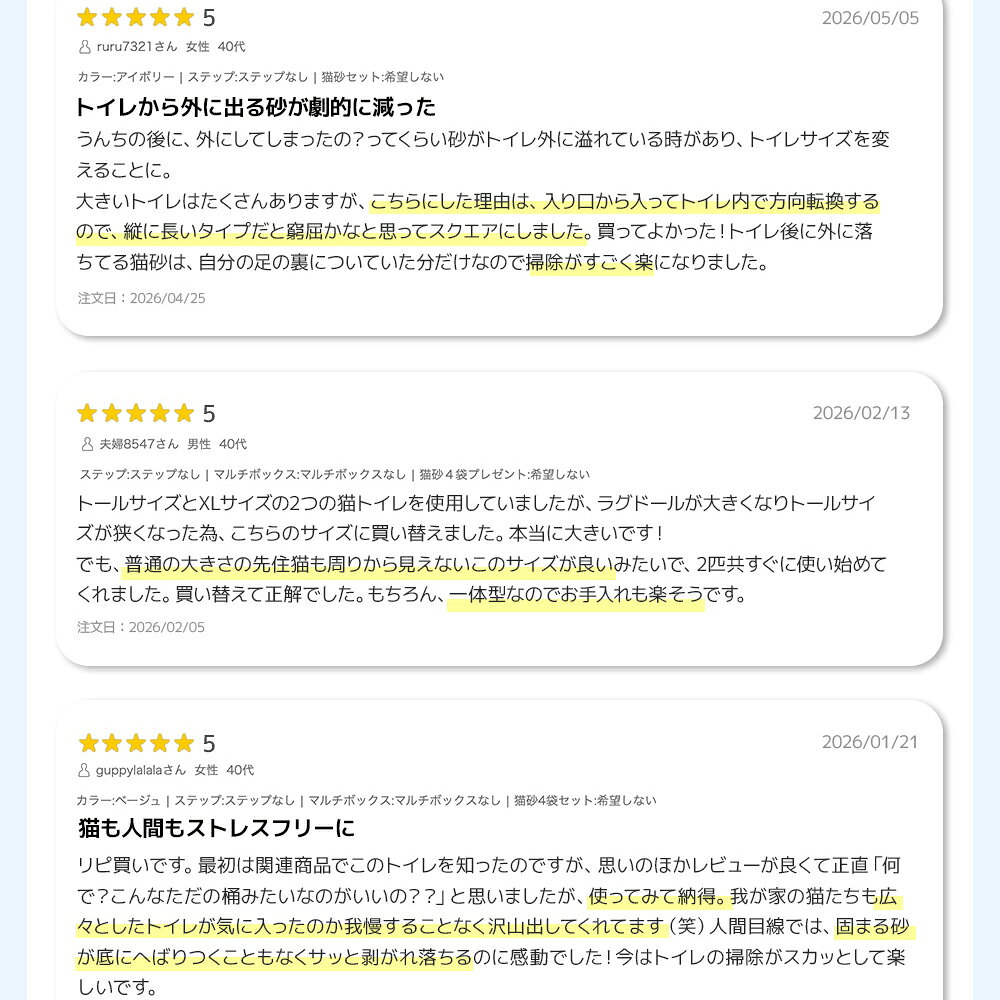Screen dimensions: 1000x1000
Task: Open reviewer ruru7321さん profile name
Action: [x=136, y=47]
